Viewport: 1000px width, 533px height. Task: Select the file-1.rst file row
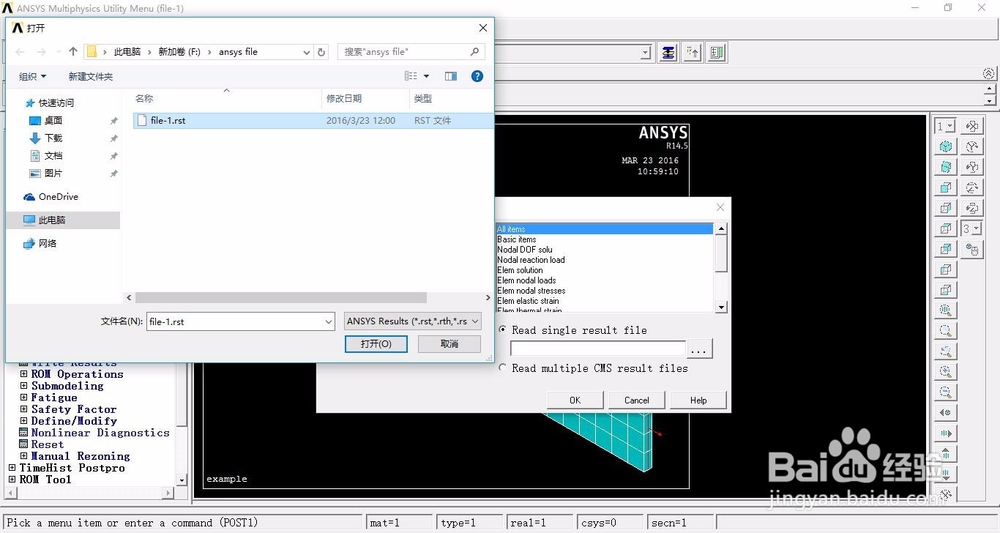312,120
